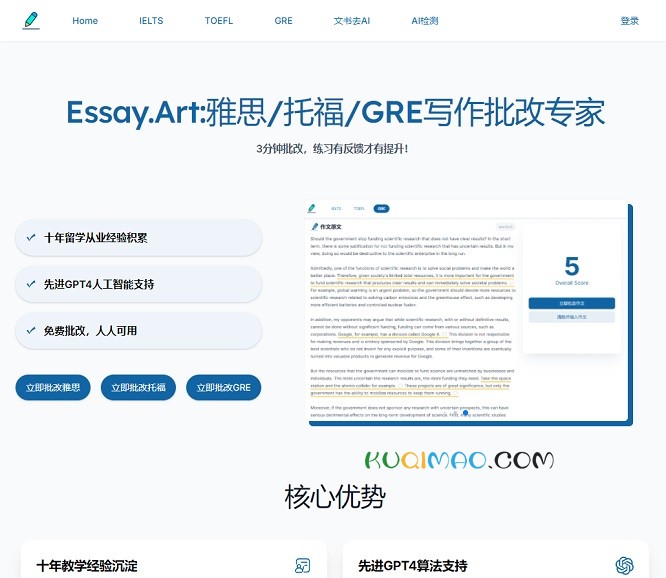The image size is (666, 578).
Task: Click checkmark icon beside 十年留学从业经验积累
Action: (x=31, y=237)
